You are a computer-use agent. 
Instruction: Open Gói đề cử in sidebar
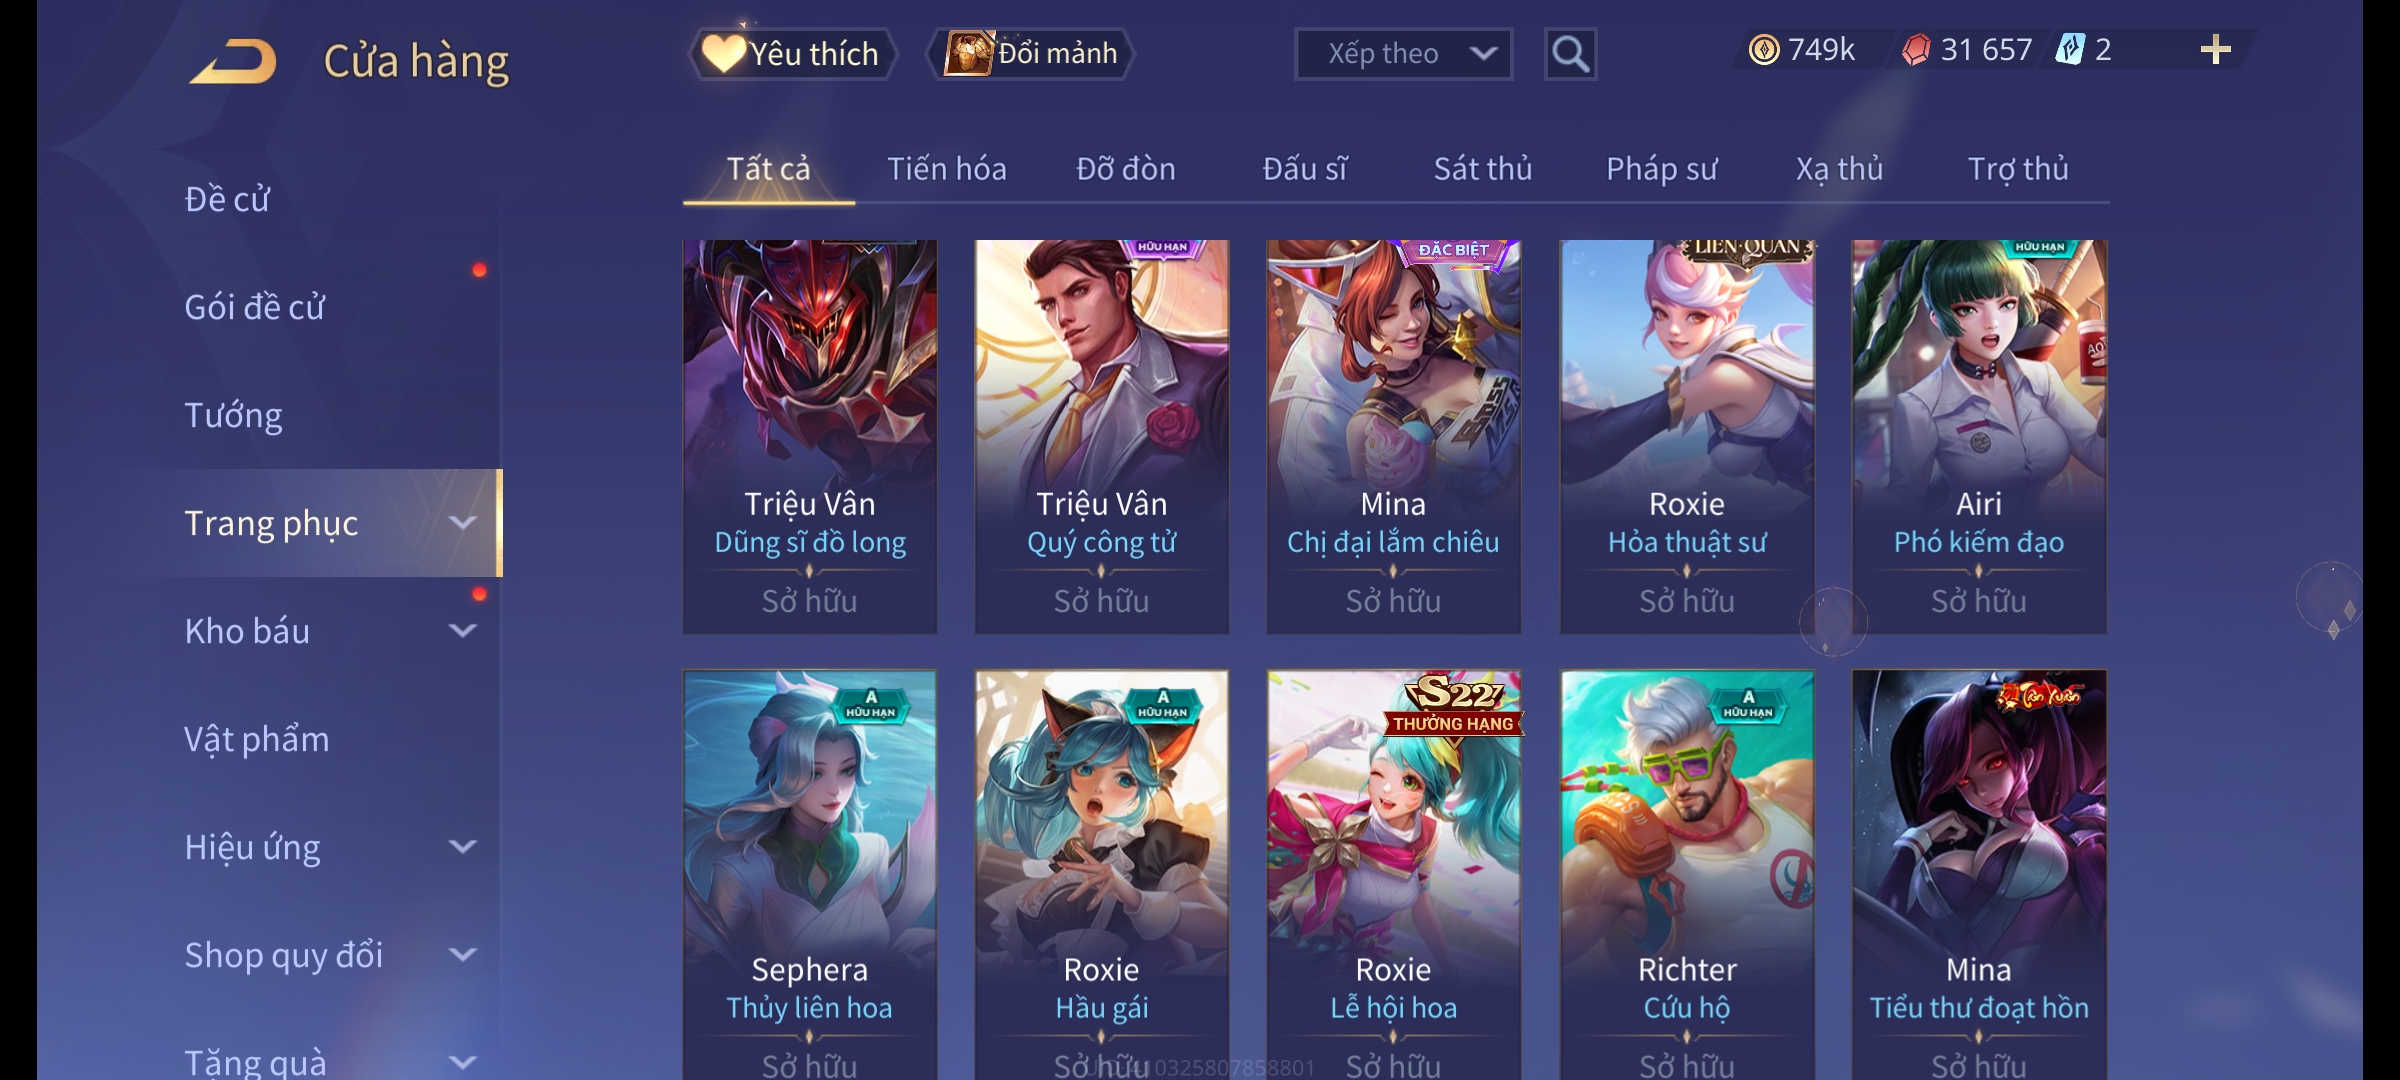pyautogui.click(x=254, y=307)
